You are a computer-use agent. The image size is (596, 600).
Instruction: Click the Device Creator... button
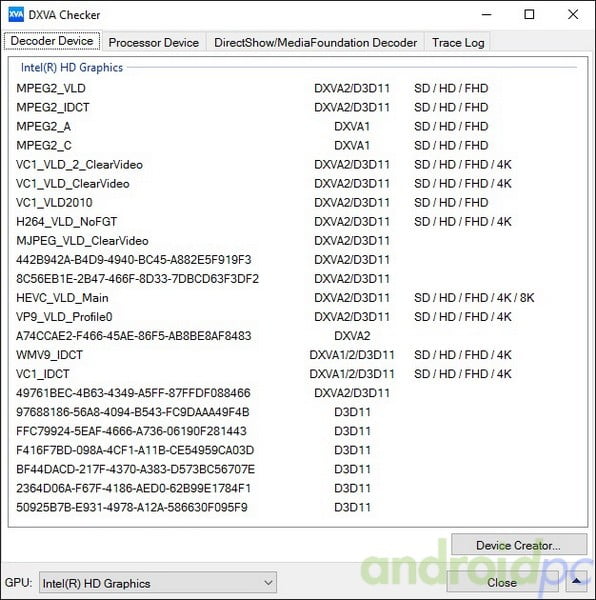point(519,545)
